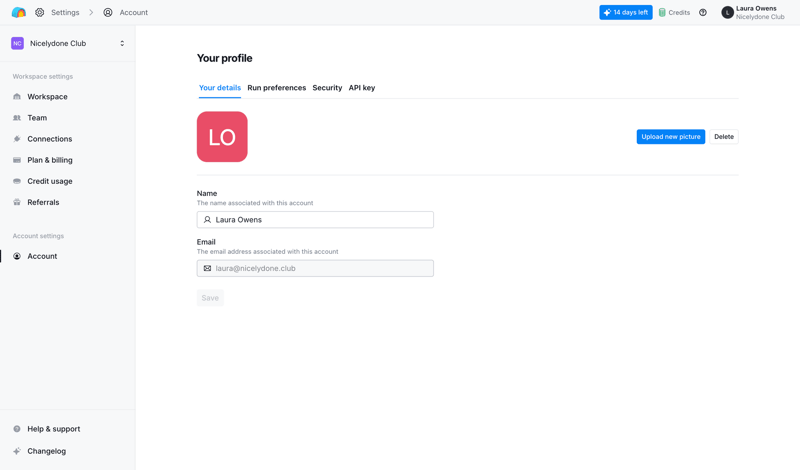The height and width of the screenshot is (470, 800).
Task: Click the envelope icon in Email field
Action: click(207, 268)
